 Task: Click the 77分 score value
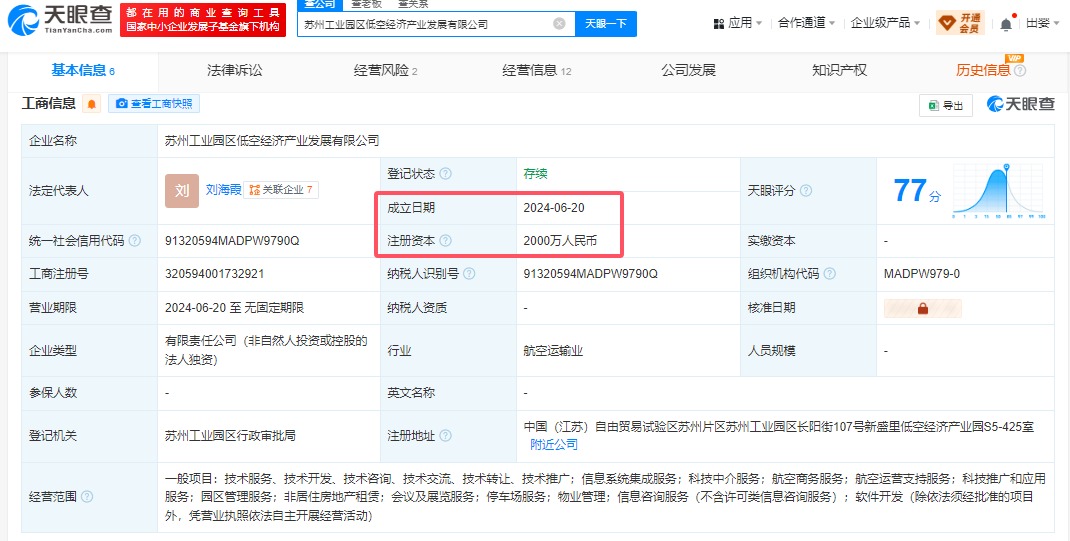click(x=917, y=191)
